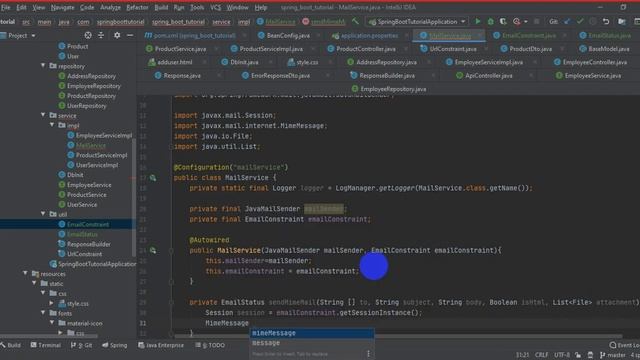Screen dimensions: 640x360
Task: Hide the Project tool window
Action: [x=130, y=36]
